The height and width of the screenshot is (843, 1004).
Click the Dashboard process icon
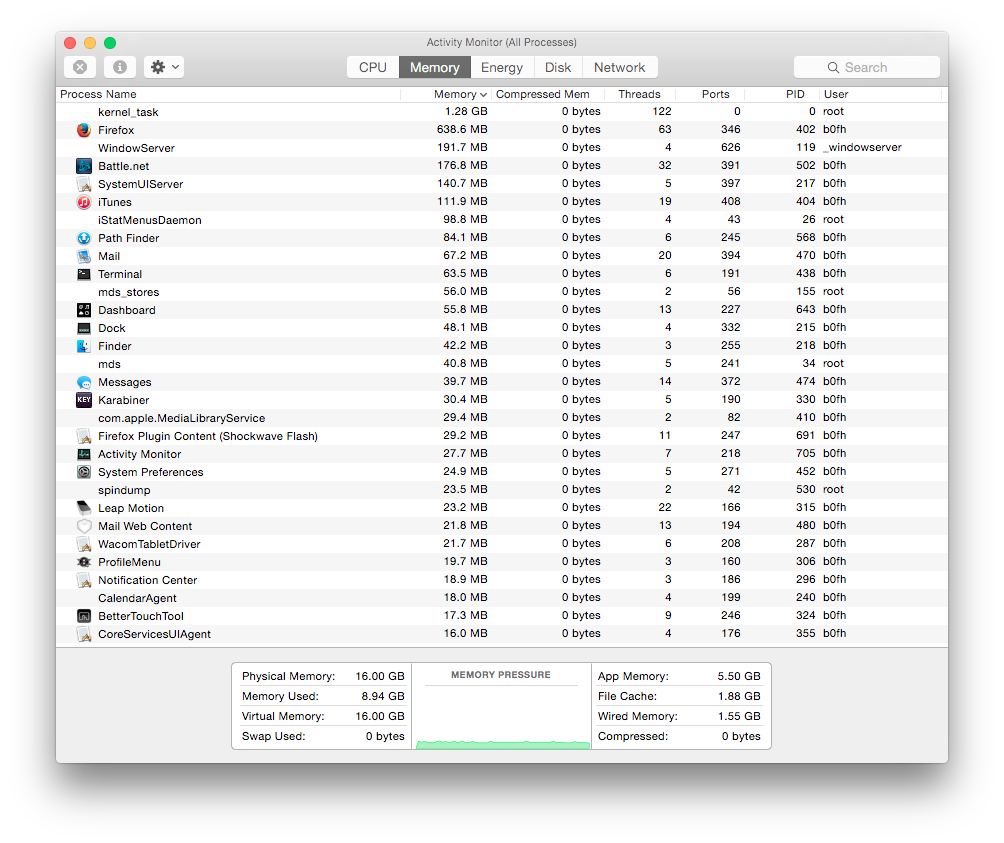point(84,310)
